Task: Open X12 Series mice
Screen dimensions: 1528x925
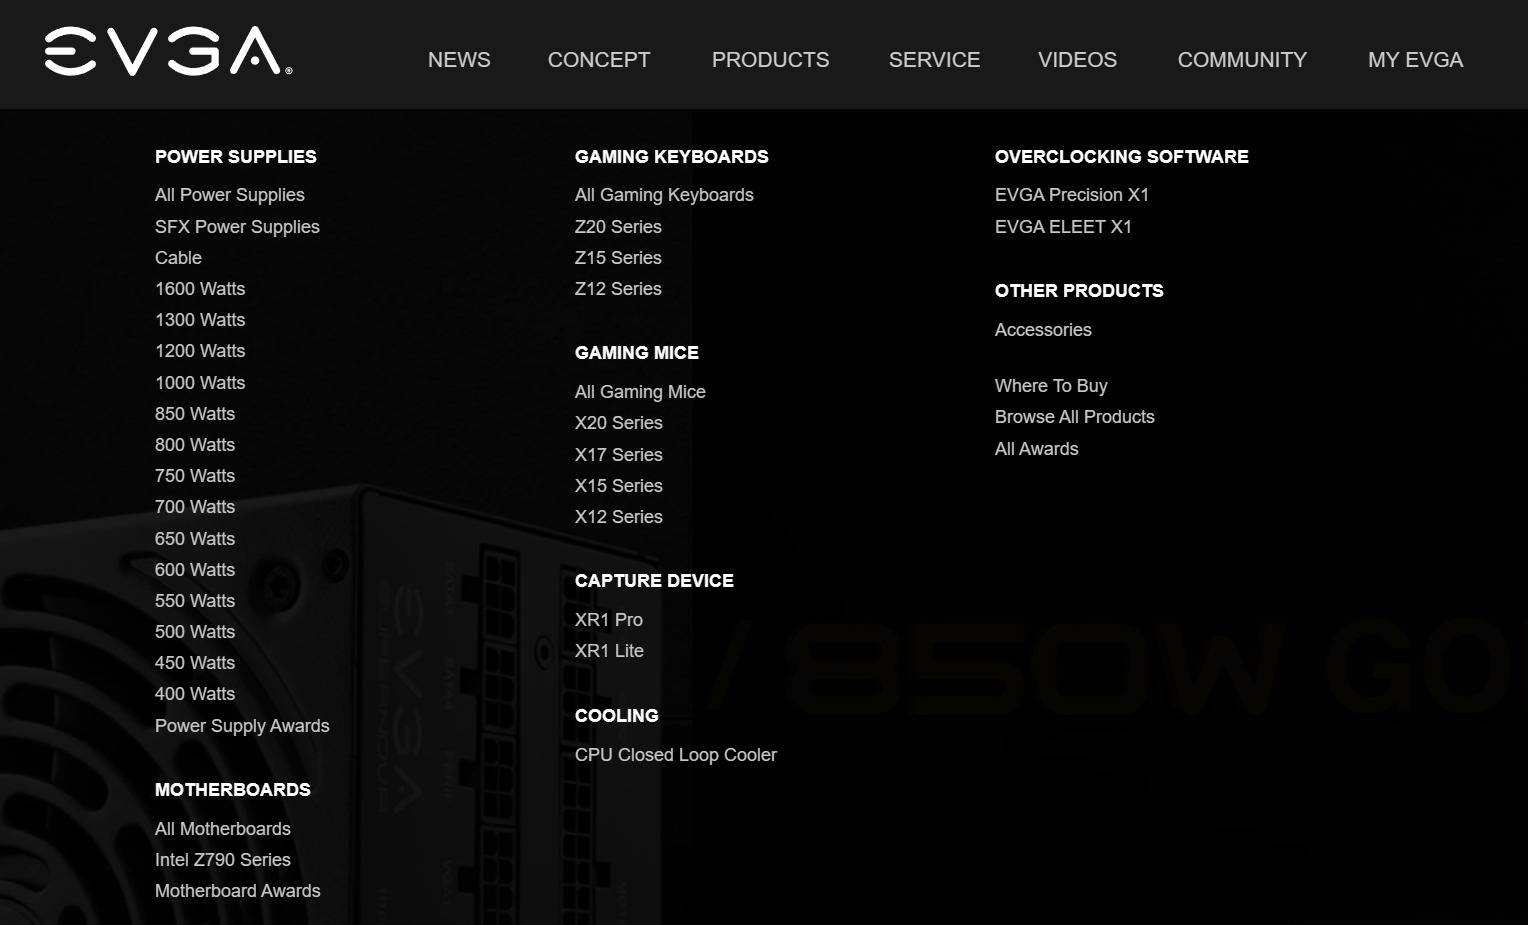Action: [x=619, y=517]
